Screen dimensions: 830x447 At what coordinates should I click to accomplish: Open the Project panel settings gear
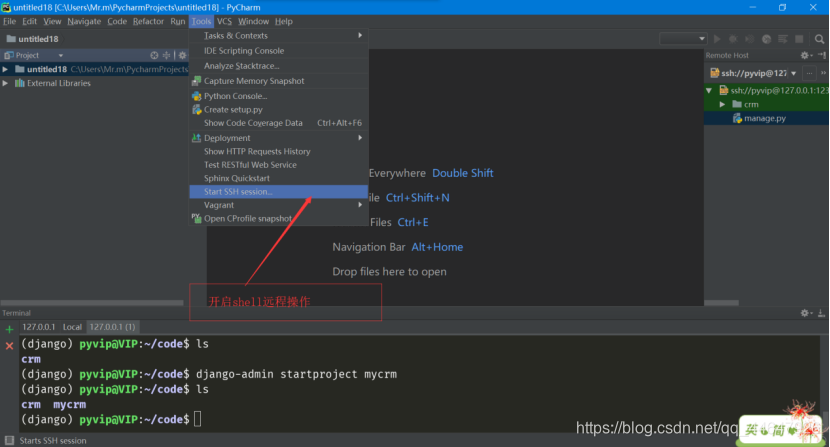click(182, 55)
